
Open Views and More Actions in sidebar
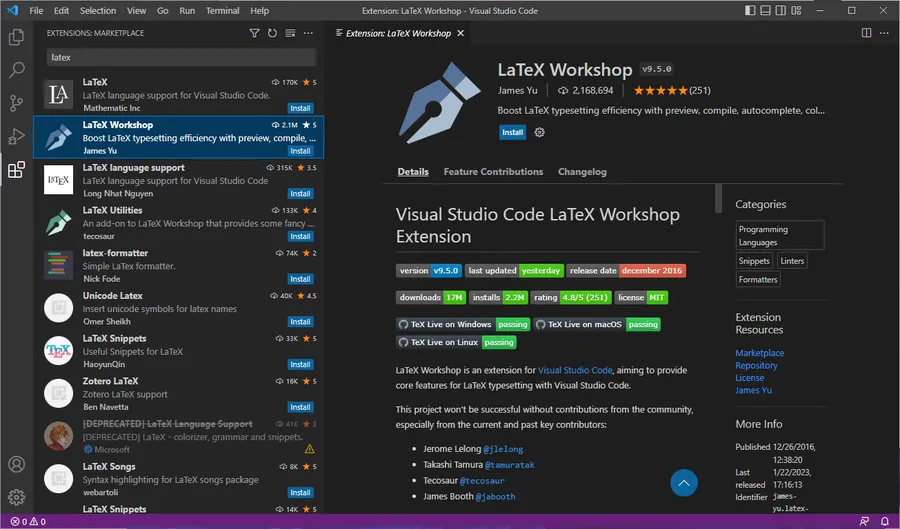(x=309, y=33)
